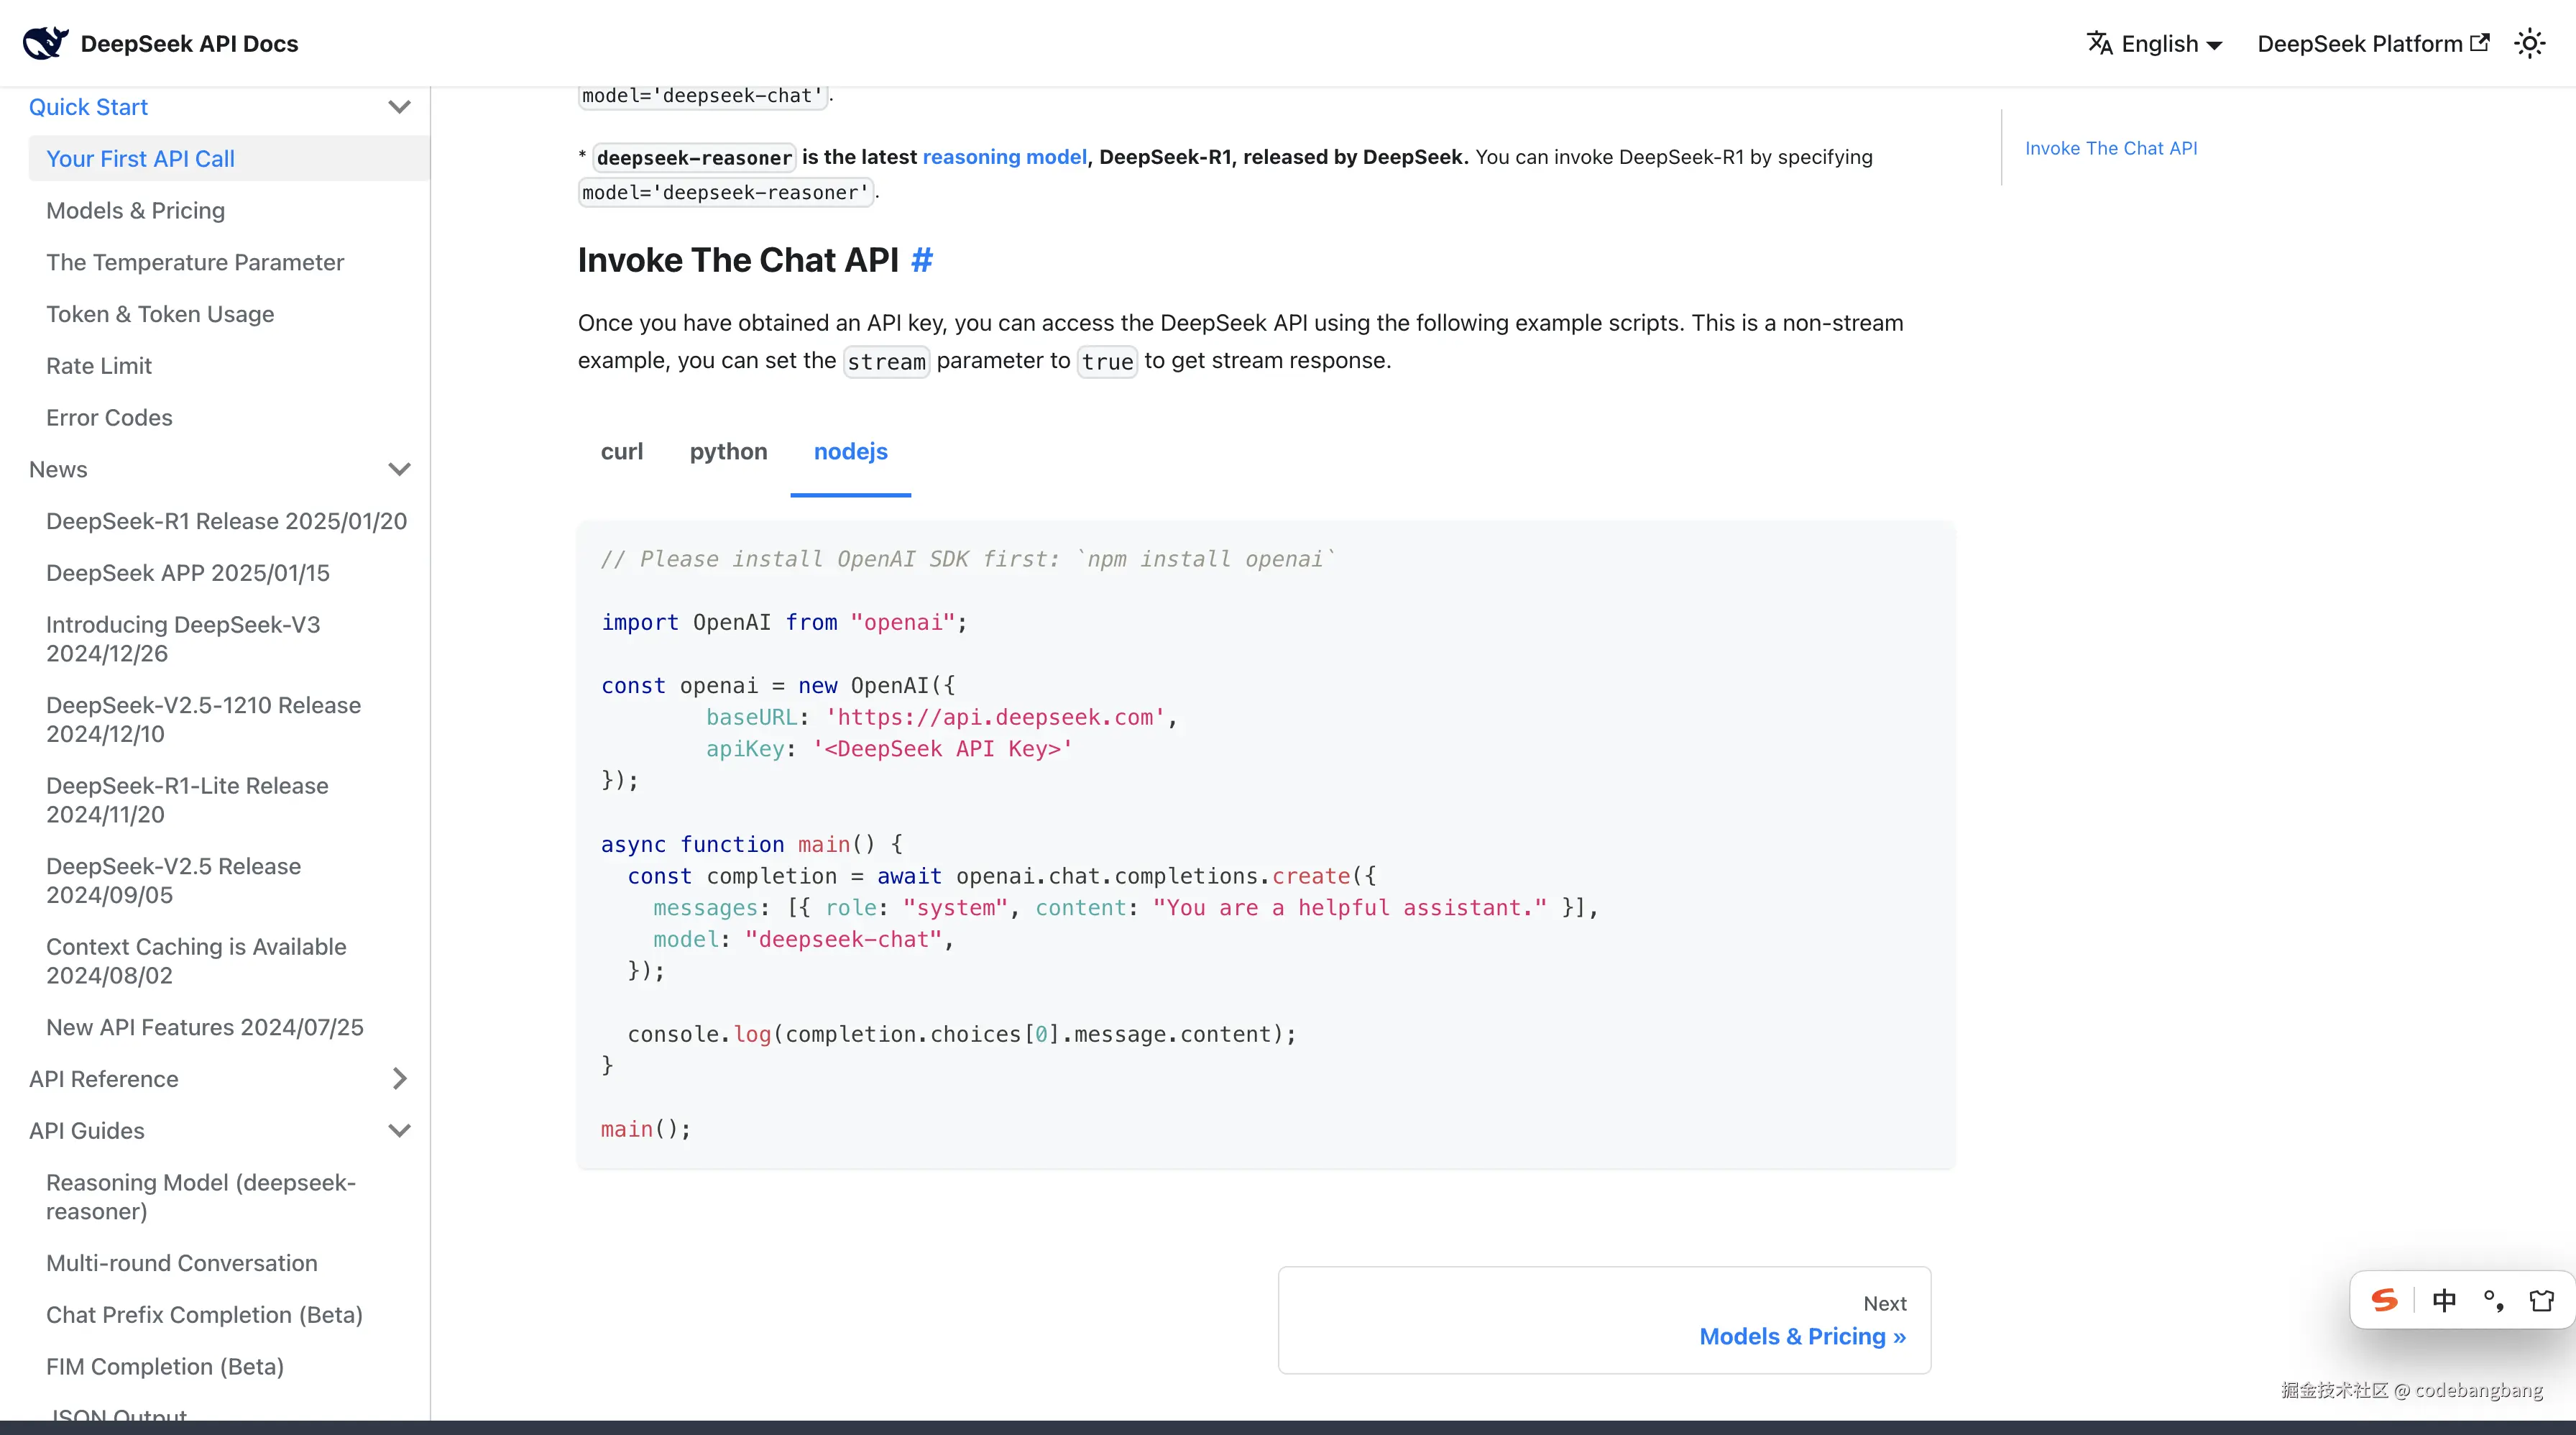Open the English language dropdown

(2155, 44)
